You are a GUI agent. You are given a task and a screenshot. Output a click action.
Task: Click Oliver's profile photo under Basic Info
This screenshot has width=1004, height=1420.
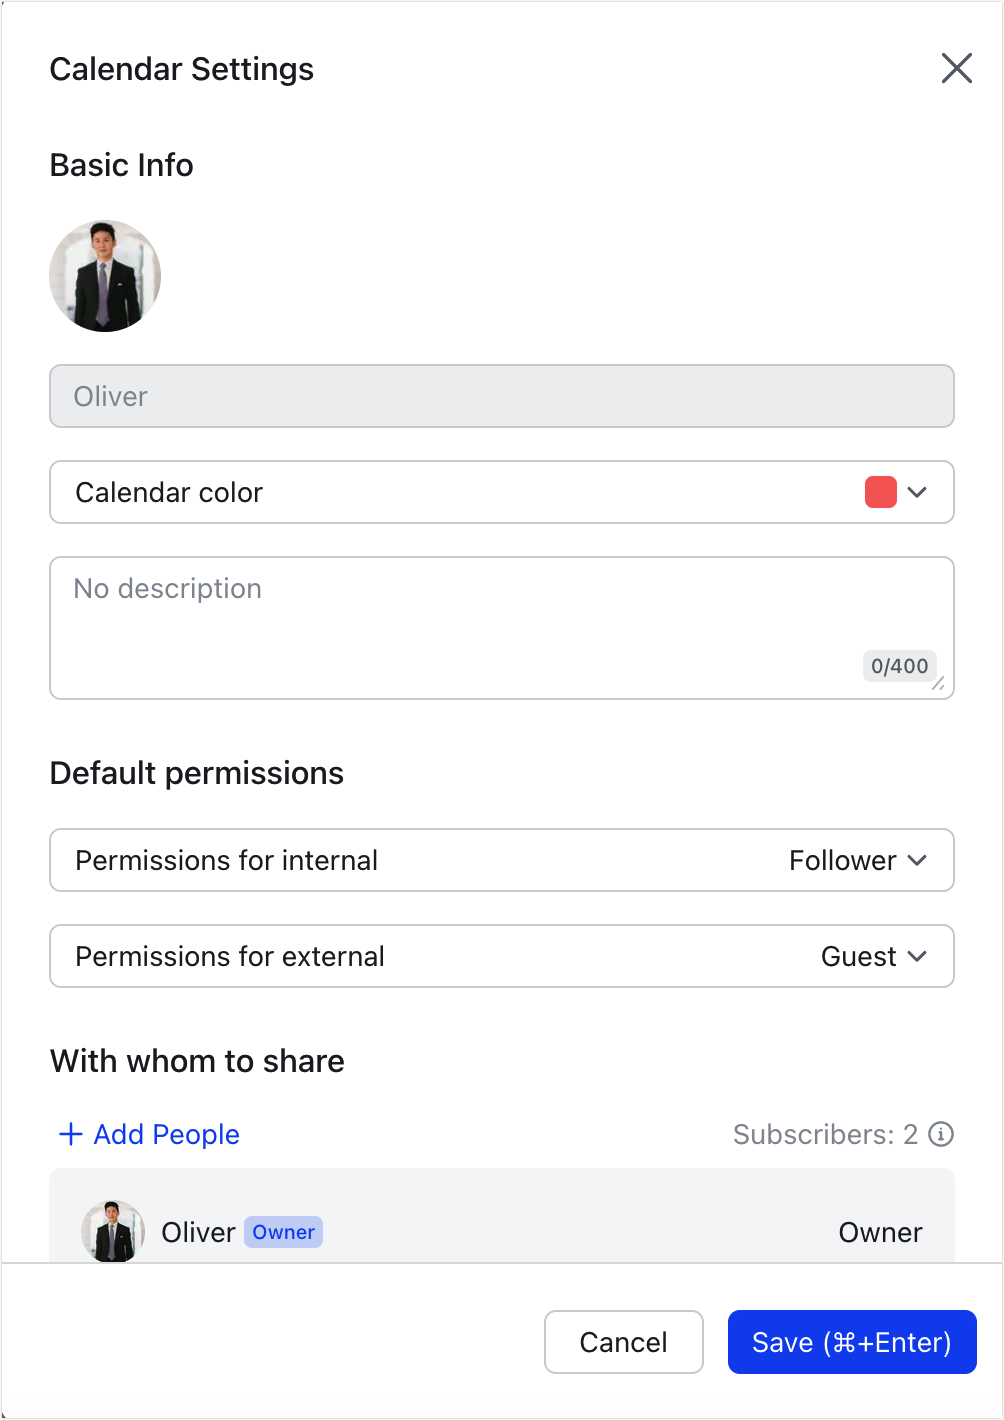tap(105, 275)
